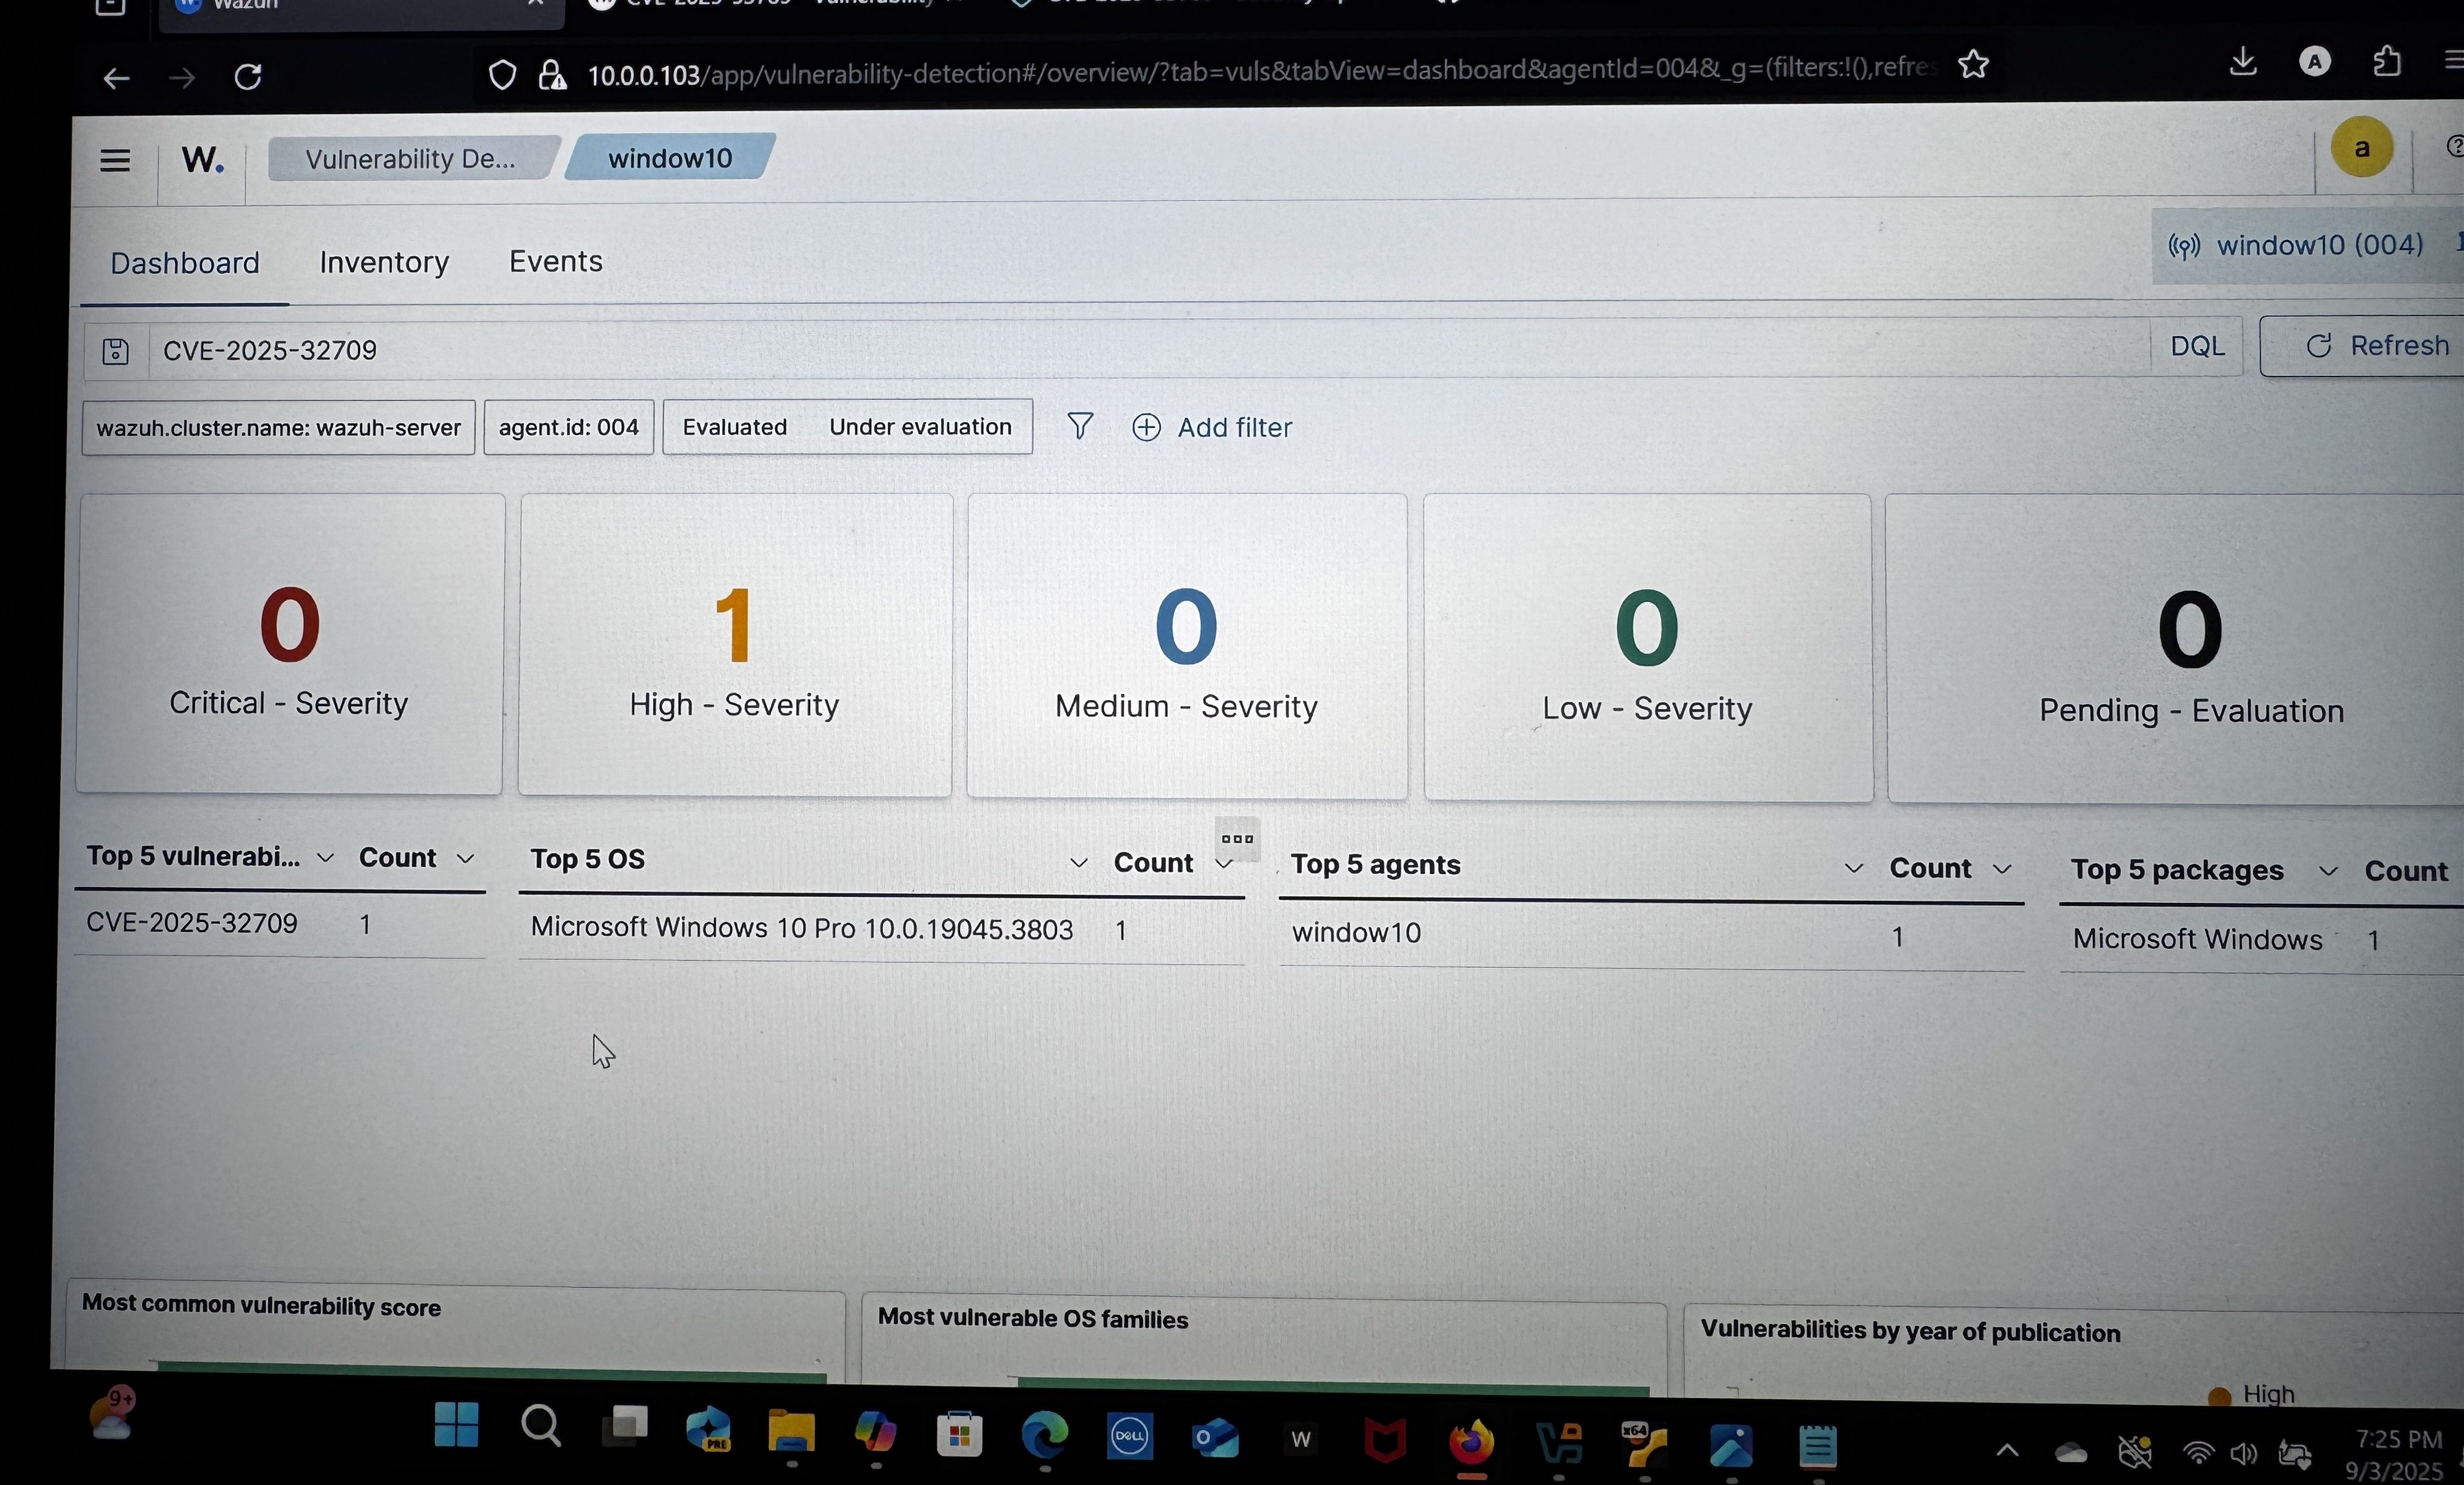The width and height of the screenshot is (2464, 1485).
Task: Click the 'wazuh.cluster.name: wazuh-server' filter pill
Action: (x=278, y=427)
